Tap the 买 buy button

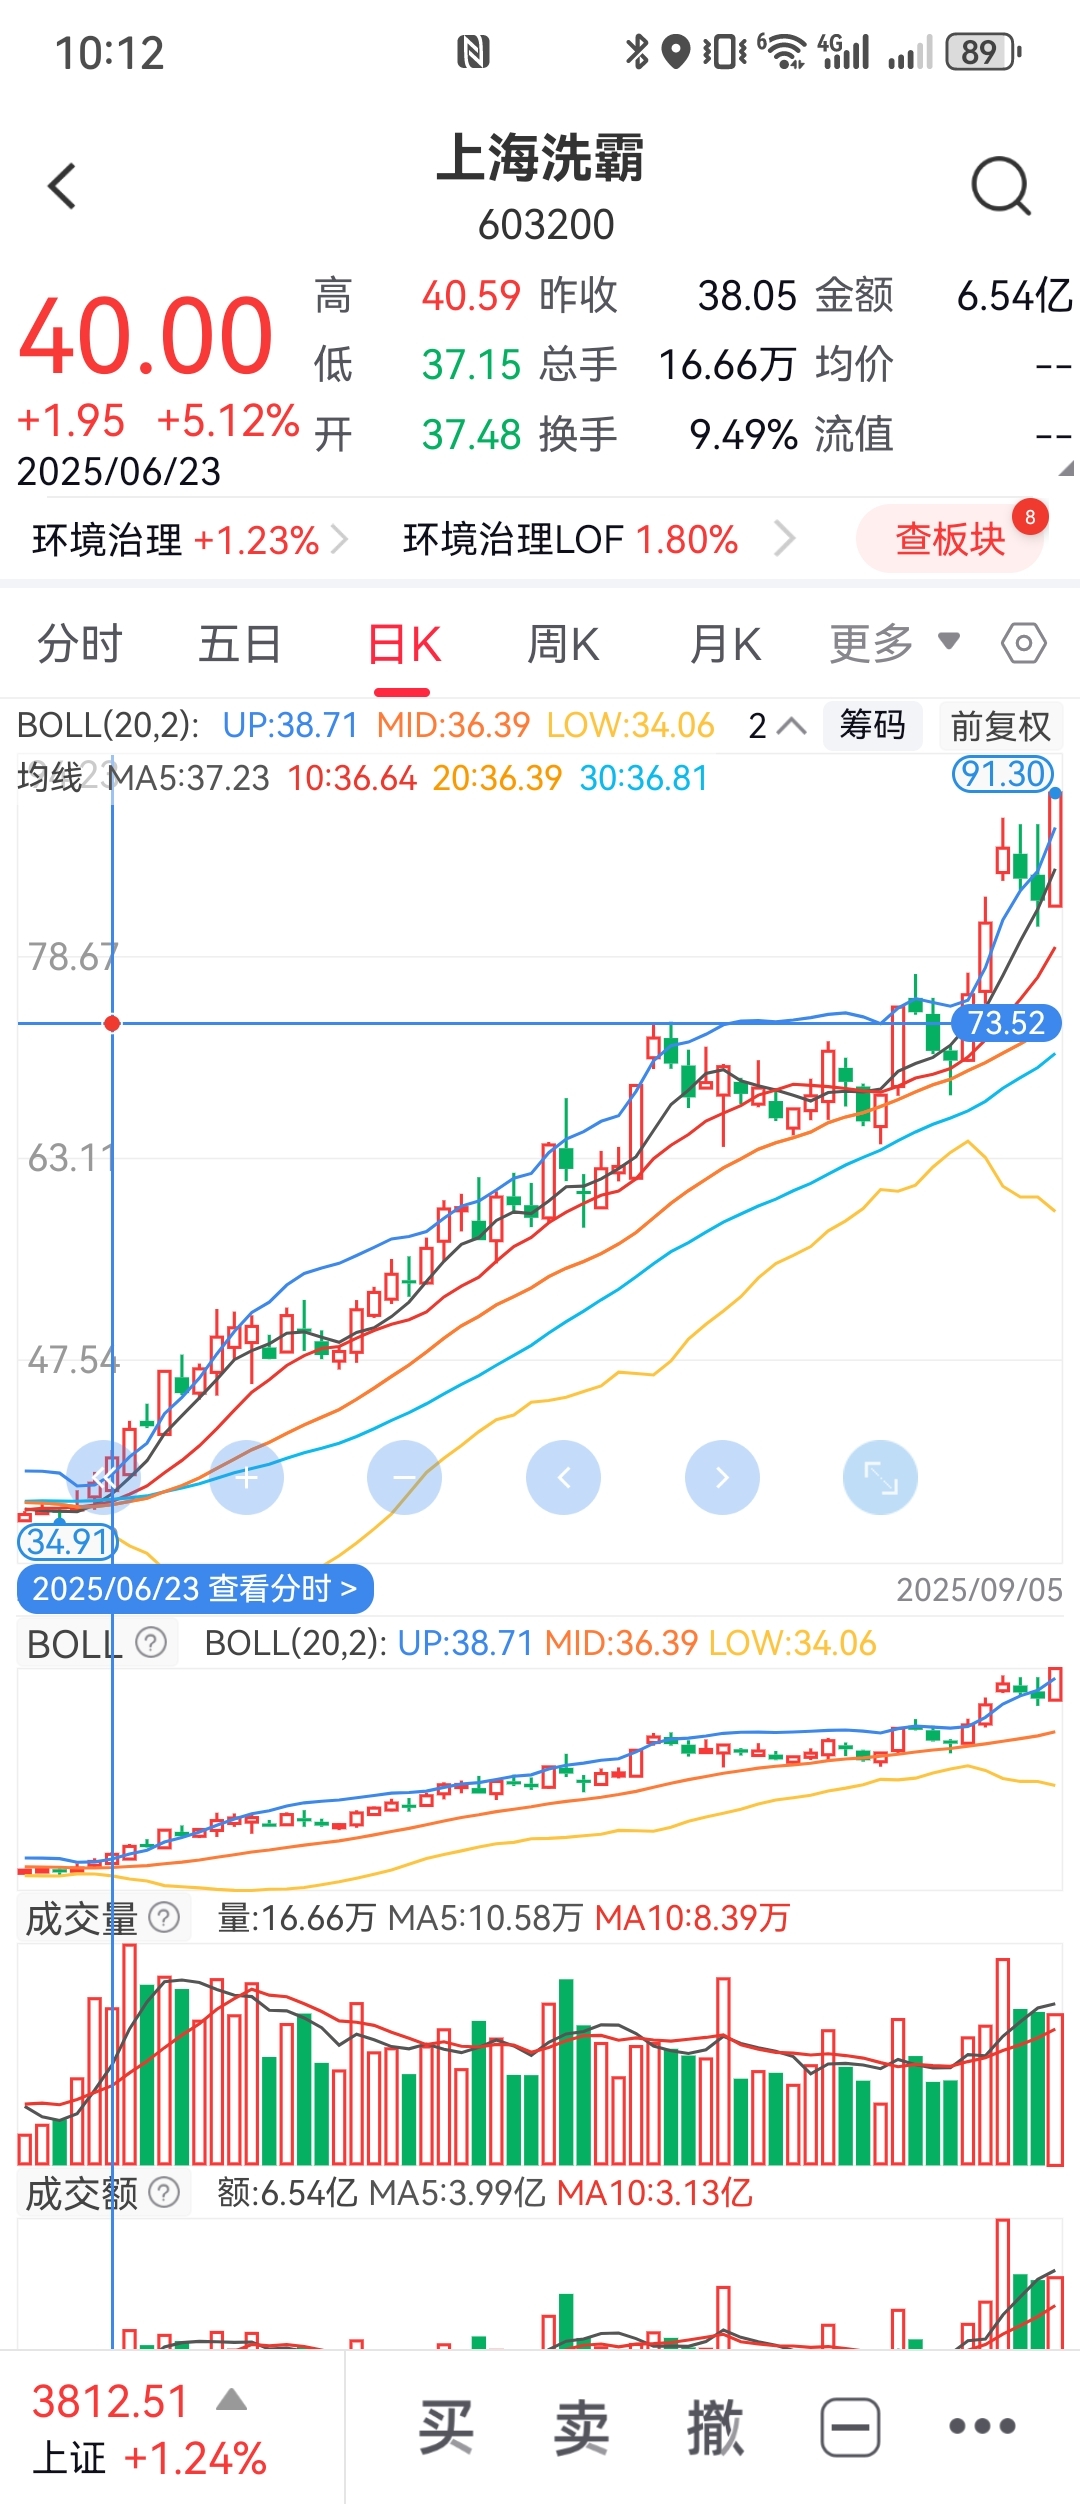click(x=446, y=2427)
